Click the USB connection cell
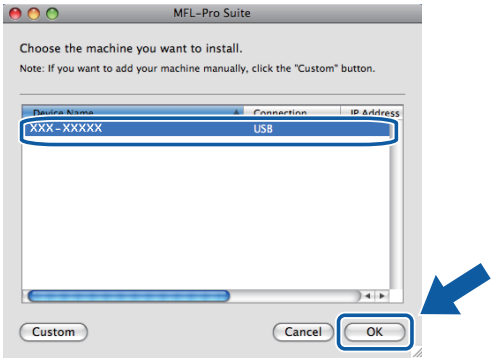493x363 pixels. tap(263, 129)
